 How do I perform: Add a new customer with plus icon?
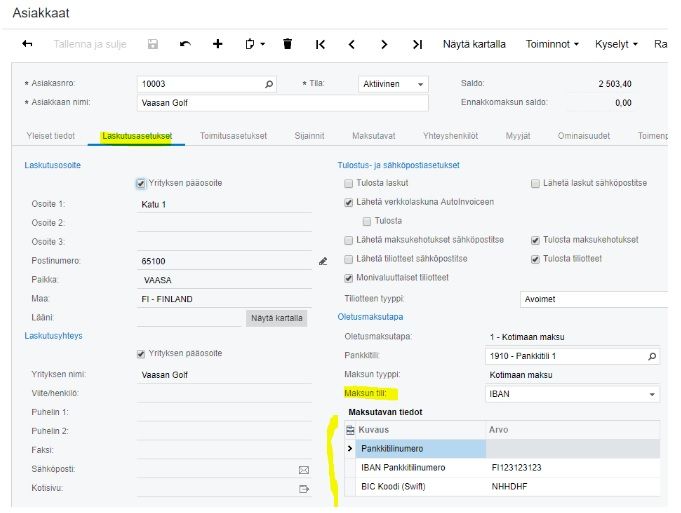[x=218, y=44]
